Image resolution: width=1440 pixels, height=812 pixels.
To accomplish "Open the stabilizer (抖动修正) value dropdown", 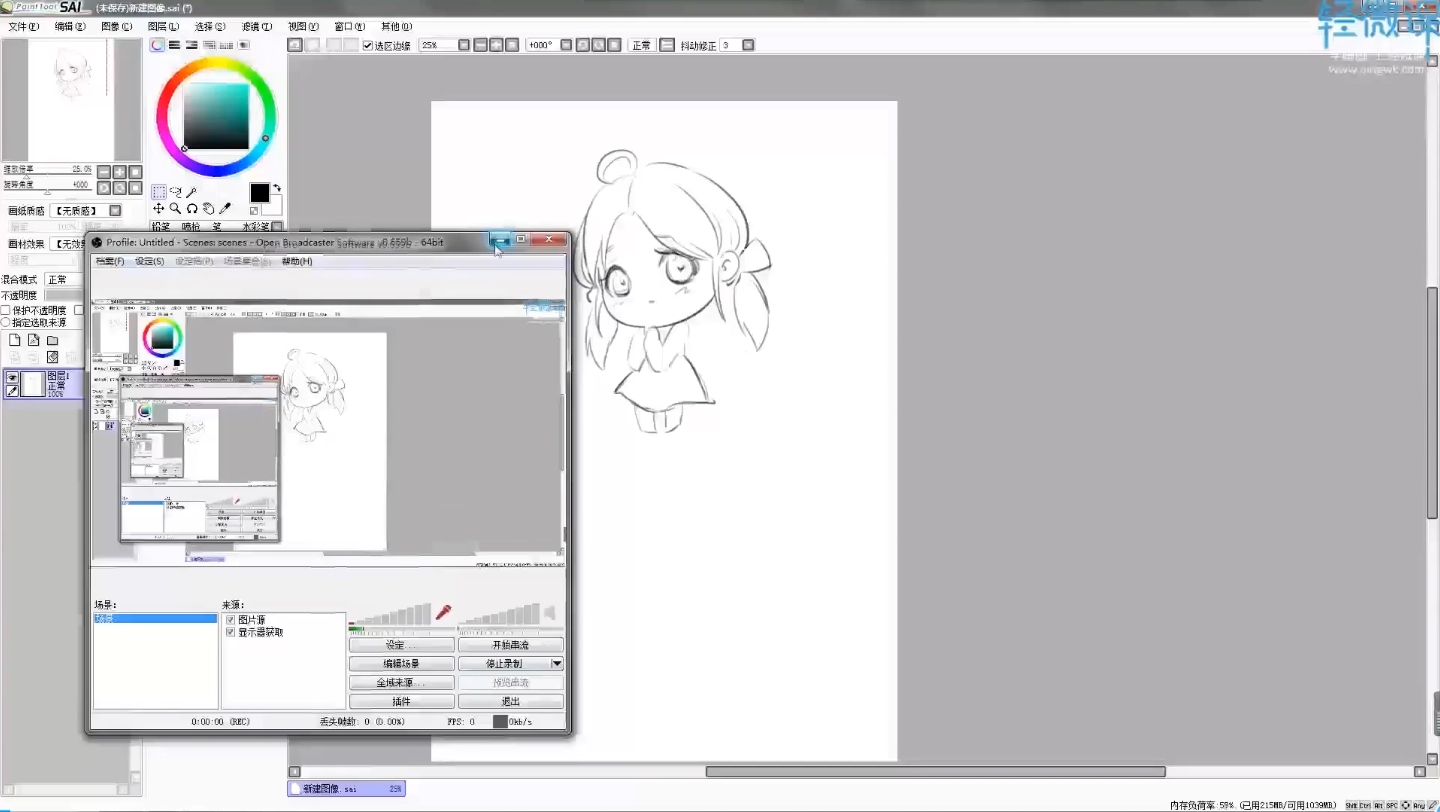I will coord(748,45).
